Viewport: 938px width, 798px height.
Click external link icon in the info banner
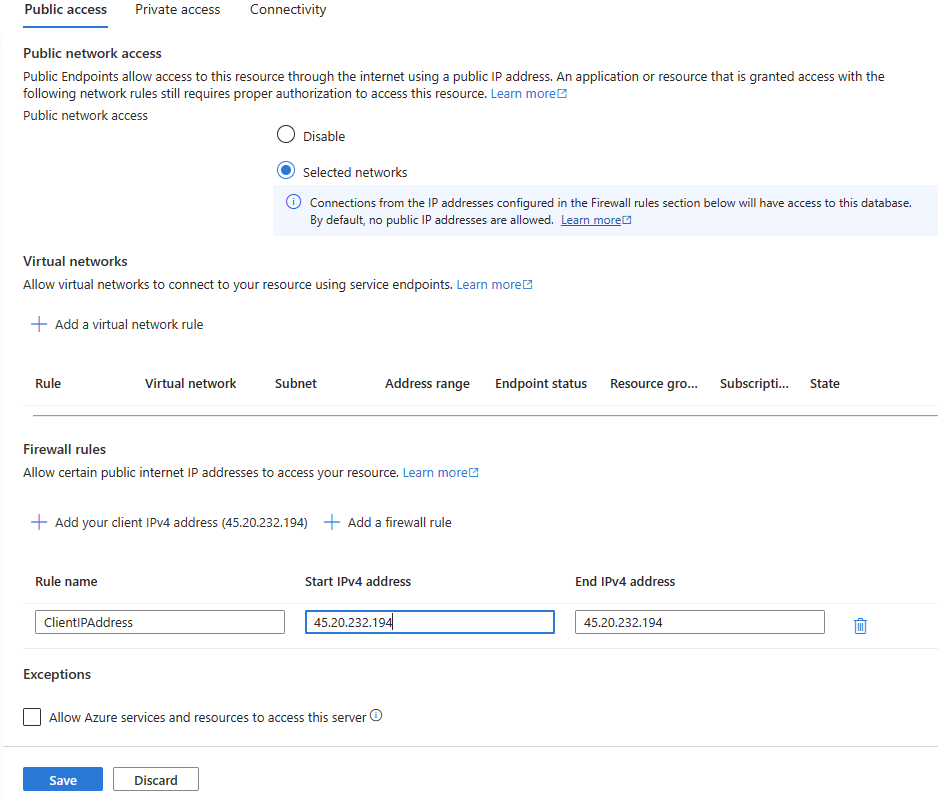coord(627,220)
